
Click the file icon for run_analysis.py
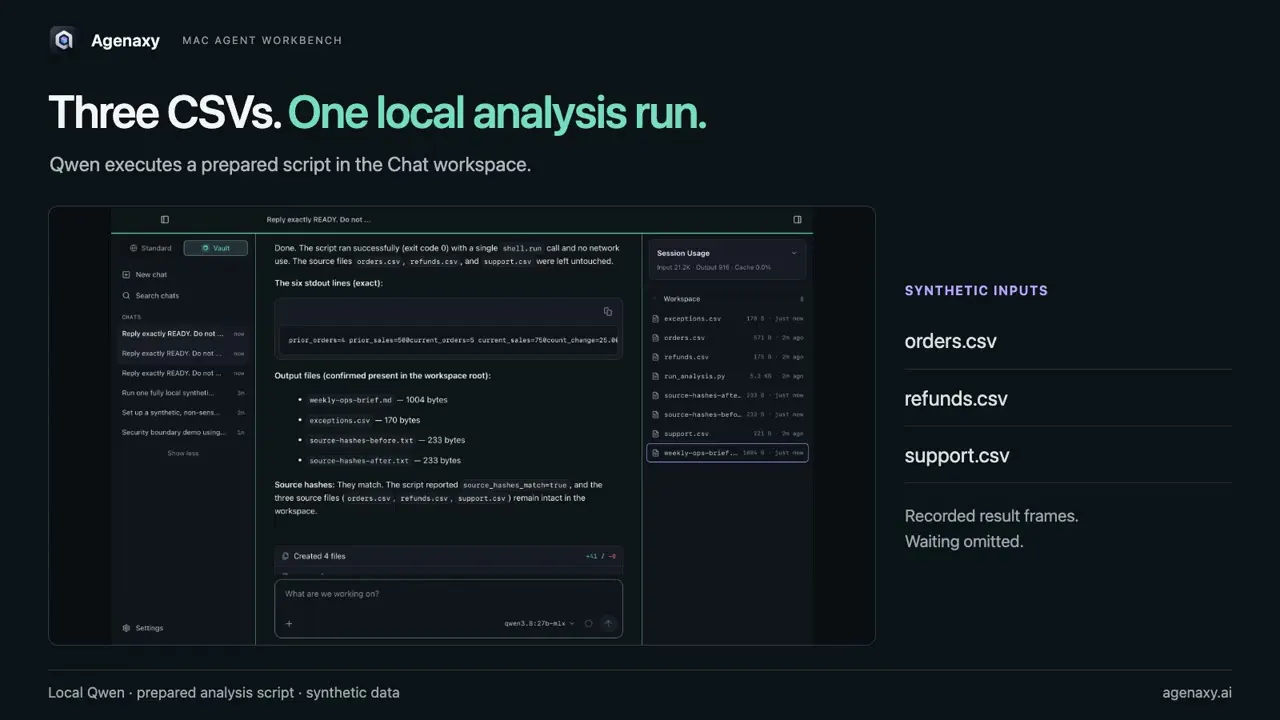[x=656, y=377]
